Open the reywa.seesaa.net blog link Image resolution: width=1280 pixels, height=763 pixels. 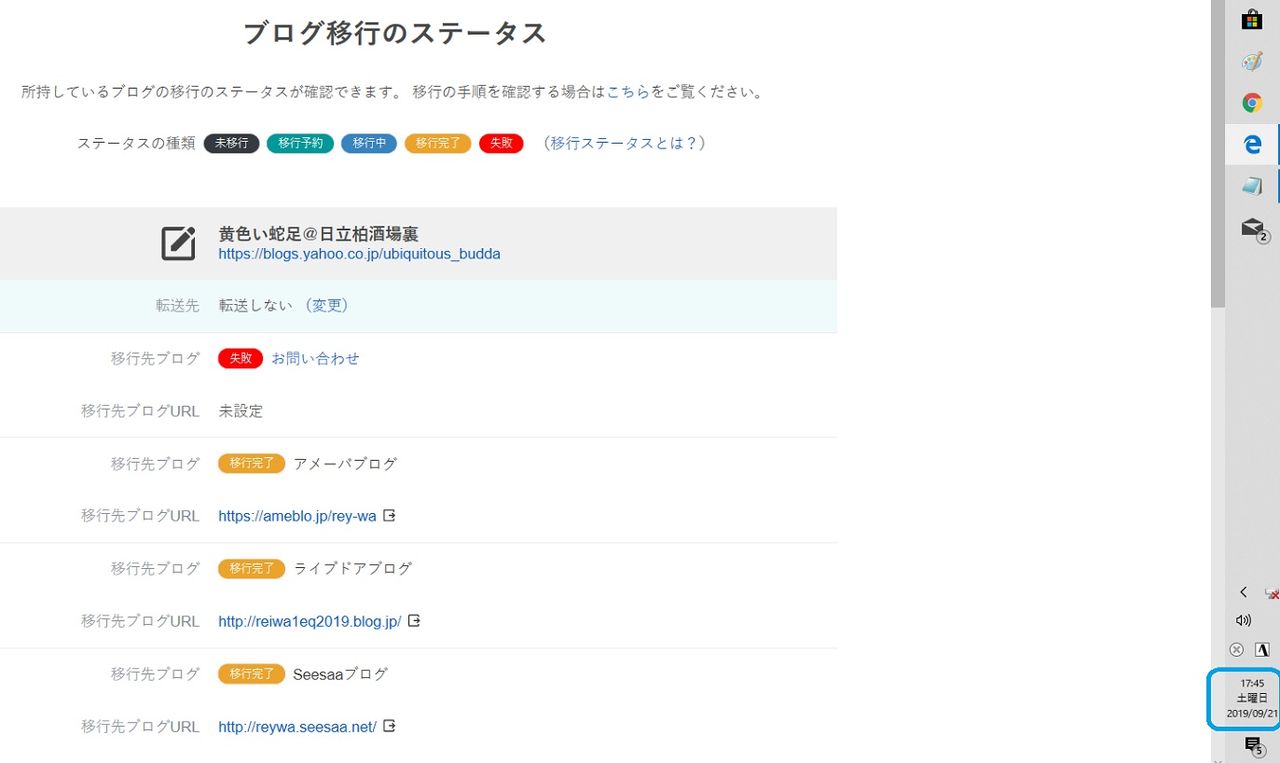click(297, 726)
